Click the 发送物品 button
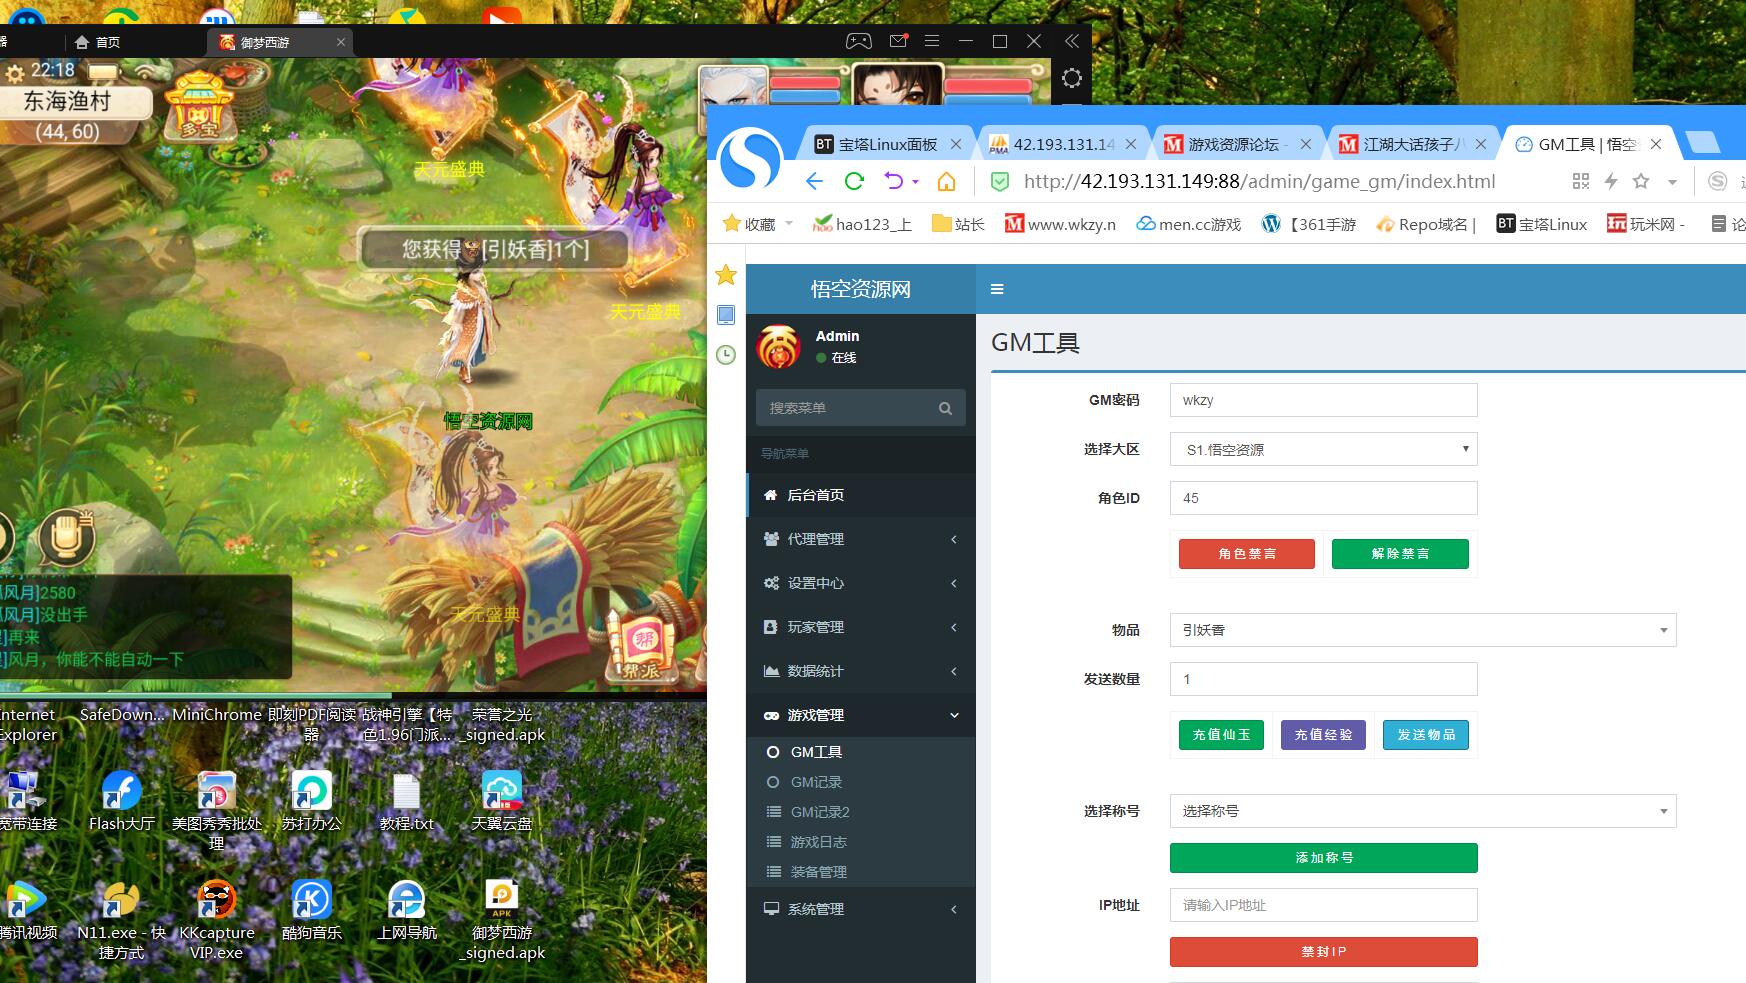 (1425, 735)
